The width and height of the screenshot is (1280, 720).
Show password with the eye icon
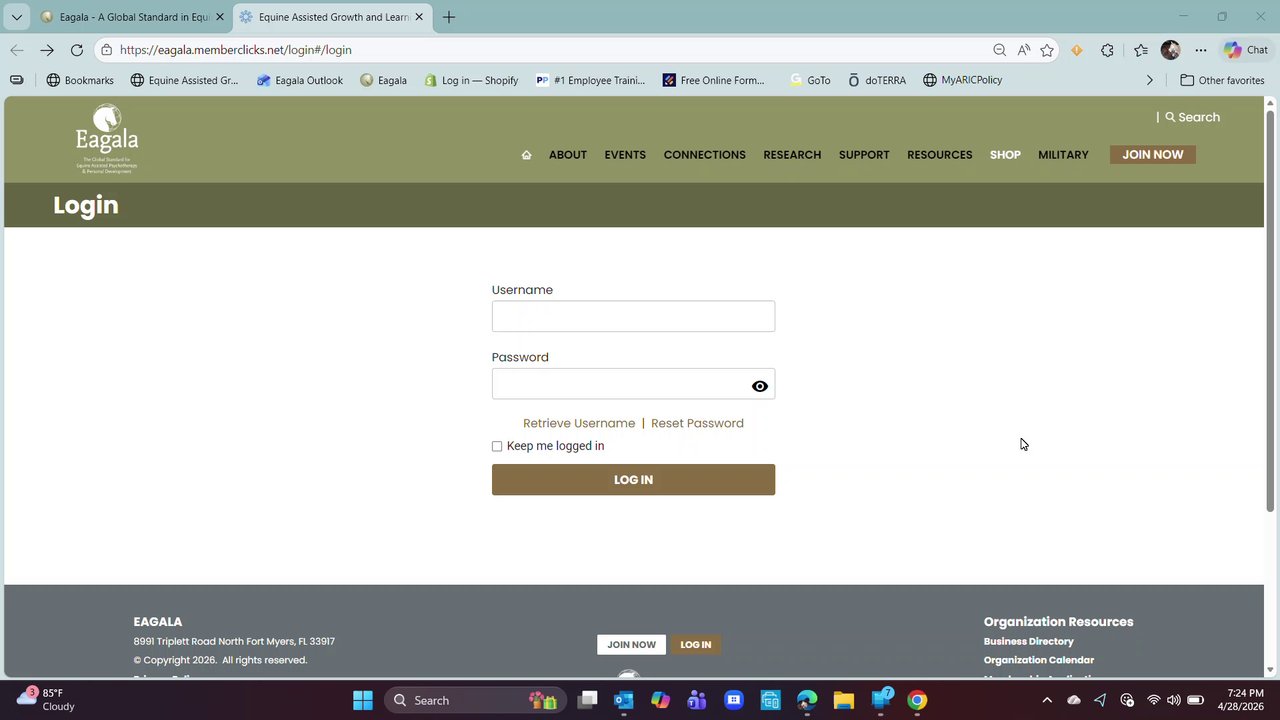click(x=760, y=386)
